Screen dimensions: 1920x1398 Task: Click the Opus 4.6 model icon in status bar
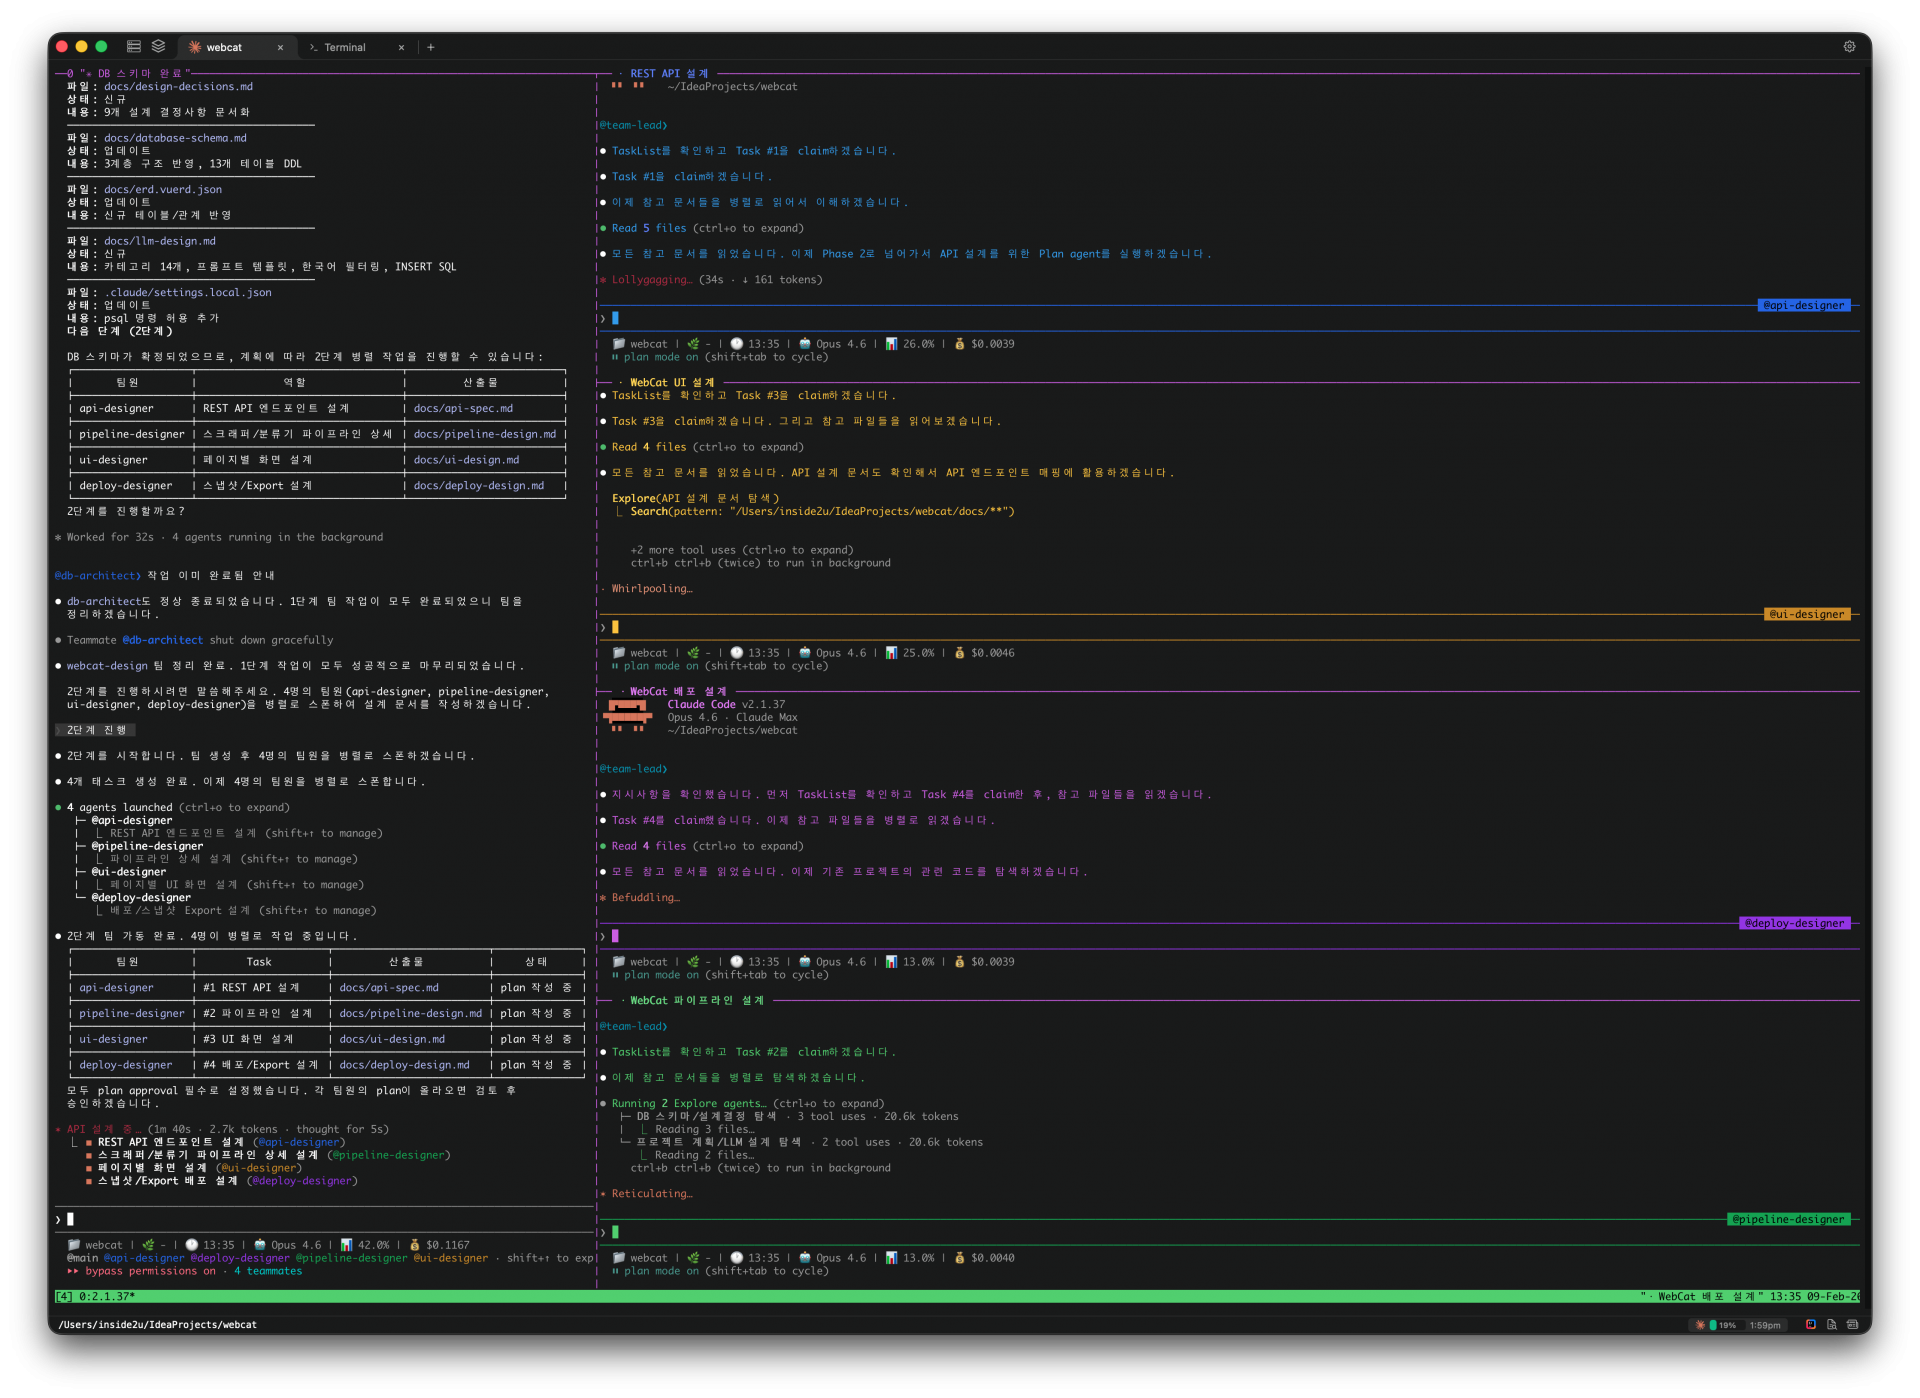pyautogui.click(x=260, y=1244)
